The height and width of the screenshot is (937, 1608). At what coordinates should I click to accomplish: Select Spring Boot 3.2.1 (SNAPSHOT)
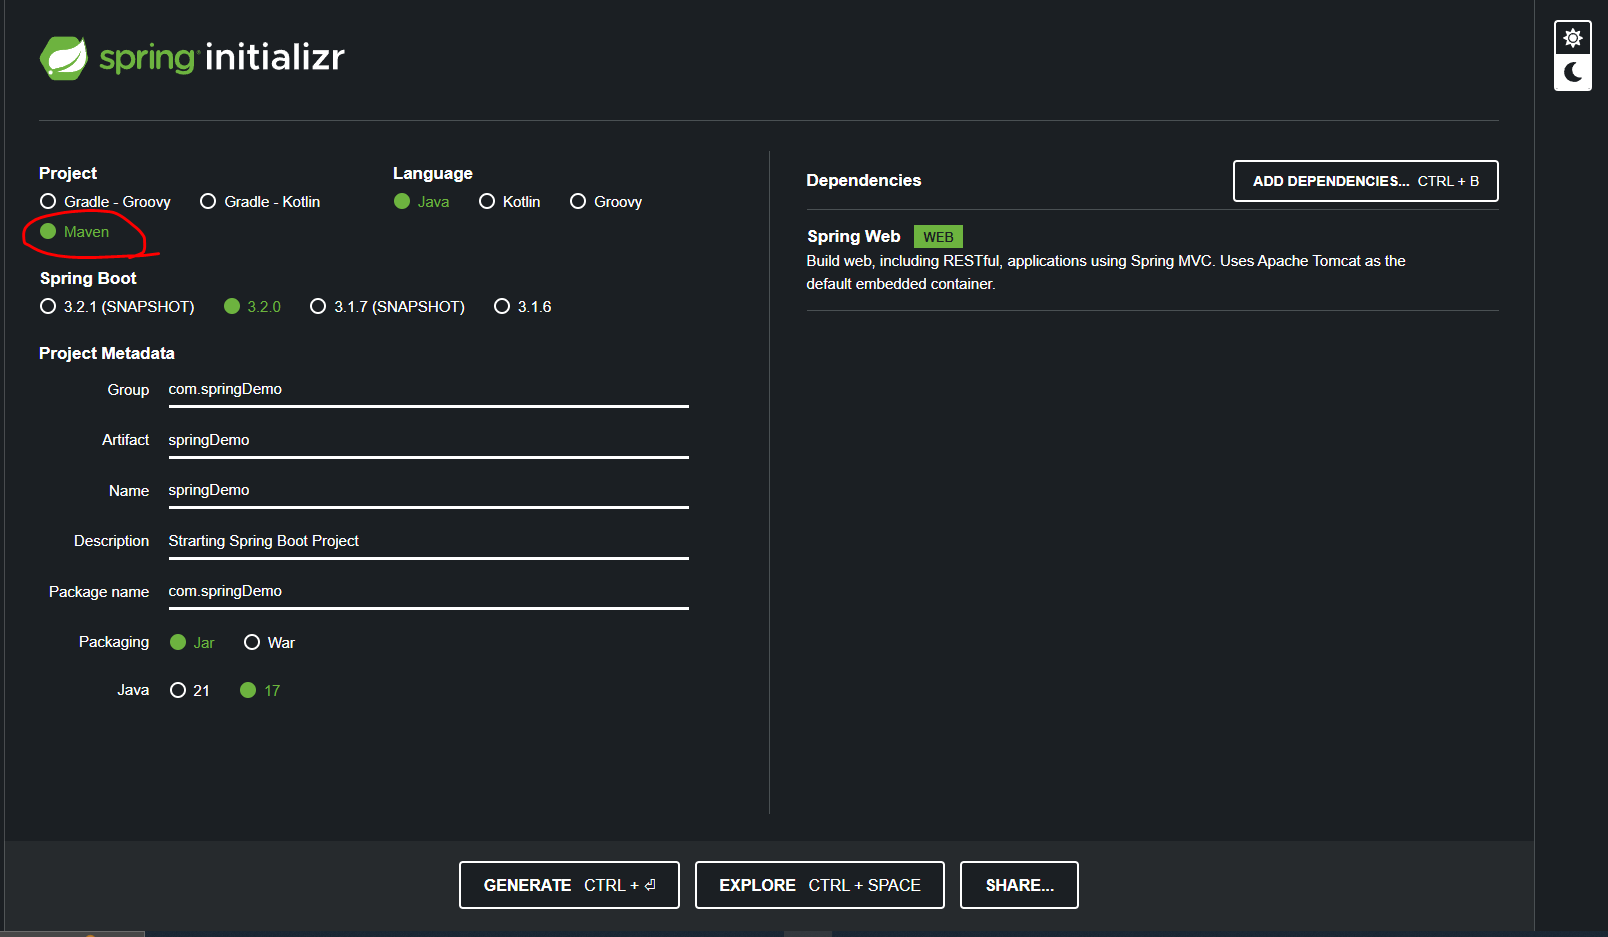pos(117,307)
